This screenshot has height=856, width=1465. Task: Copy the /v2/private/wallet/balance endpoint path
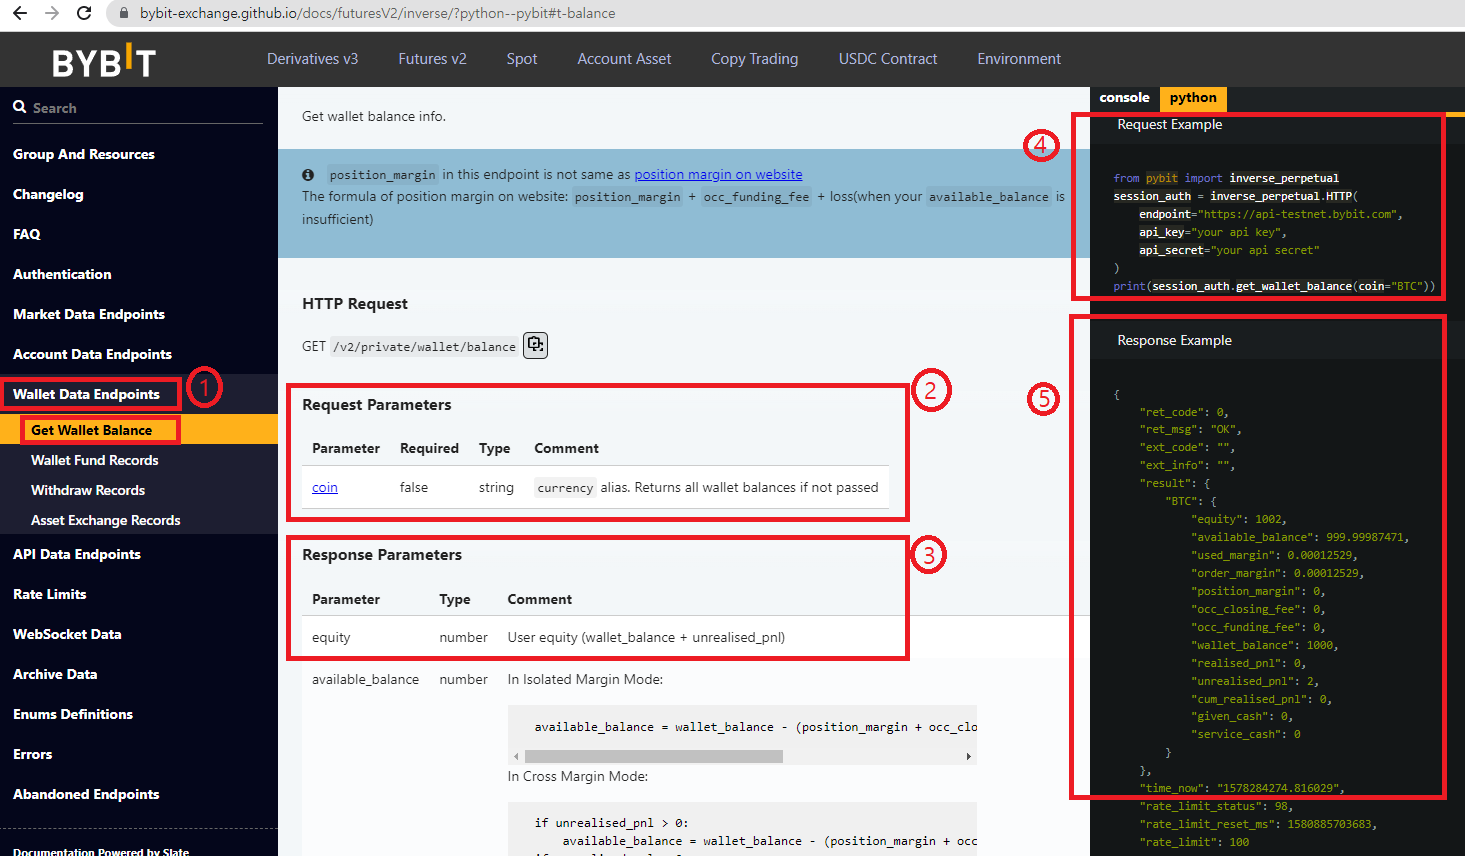[536, 345]
